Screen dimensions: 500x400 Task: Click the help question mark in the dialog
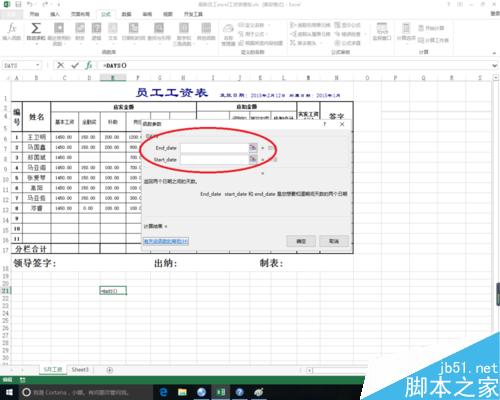[324, 124]
